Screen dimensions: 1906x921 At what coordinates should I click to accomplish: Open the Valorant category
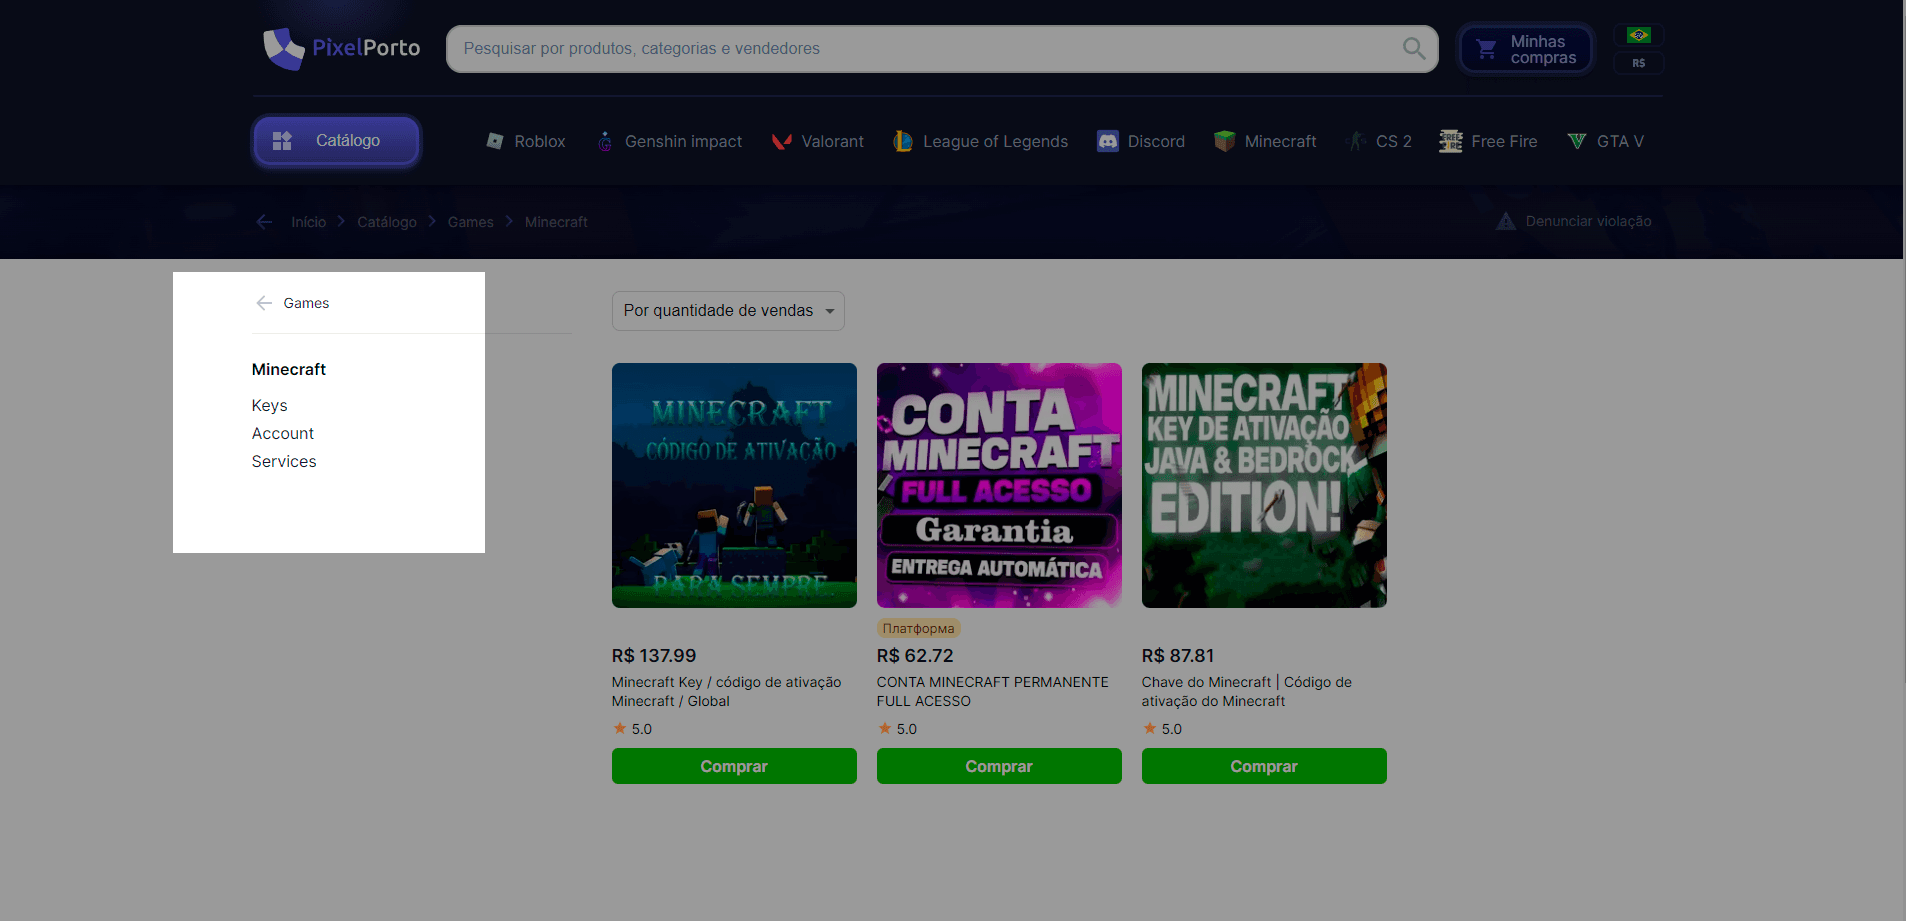(x=817, y=141)
